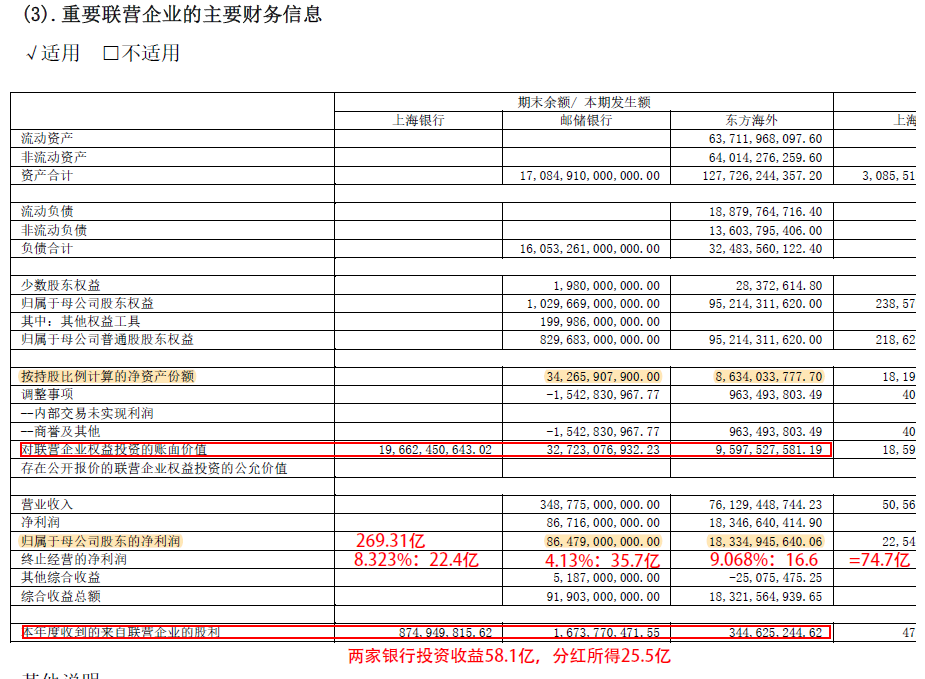Click value 1,029,669,000,000.00
This screenshot has width=925, height=679.
(x=593, y=304)
